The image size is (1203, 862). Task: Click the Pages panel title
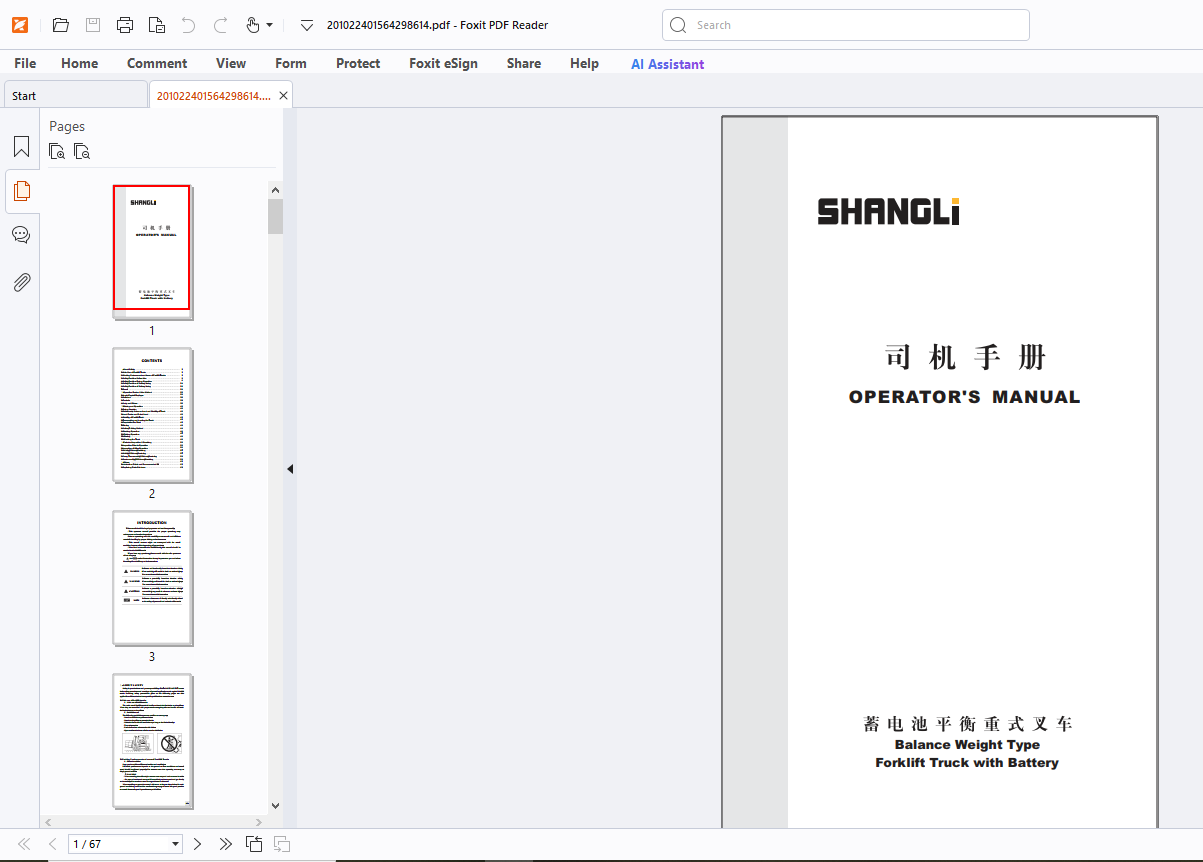tap(67, 126)
